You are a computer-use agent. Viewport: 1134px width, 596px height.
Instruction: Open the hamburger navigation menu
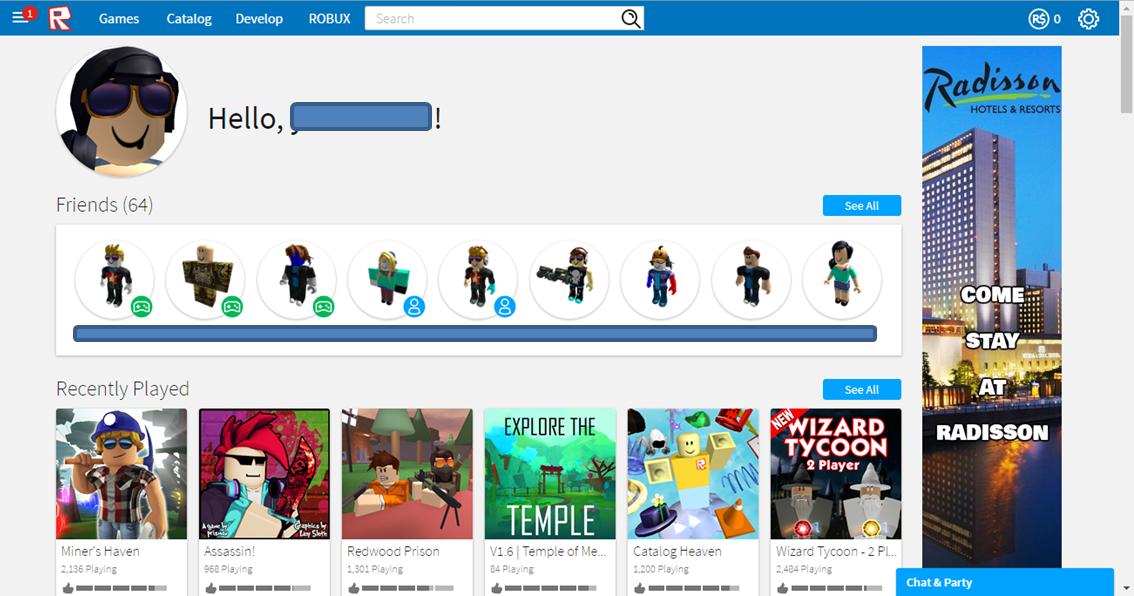20,17
